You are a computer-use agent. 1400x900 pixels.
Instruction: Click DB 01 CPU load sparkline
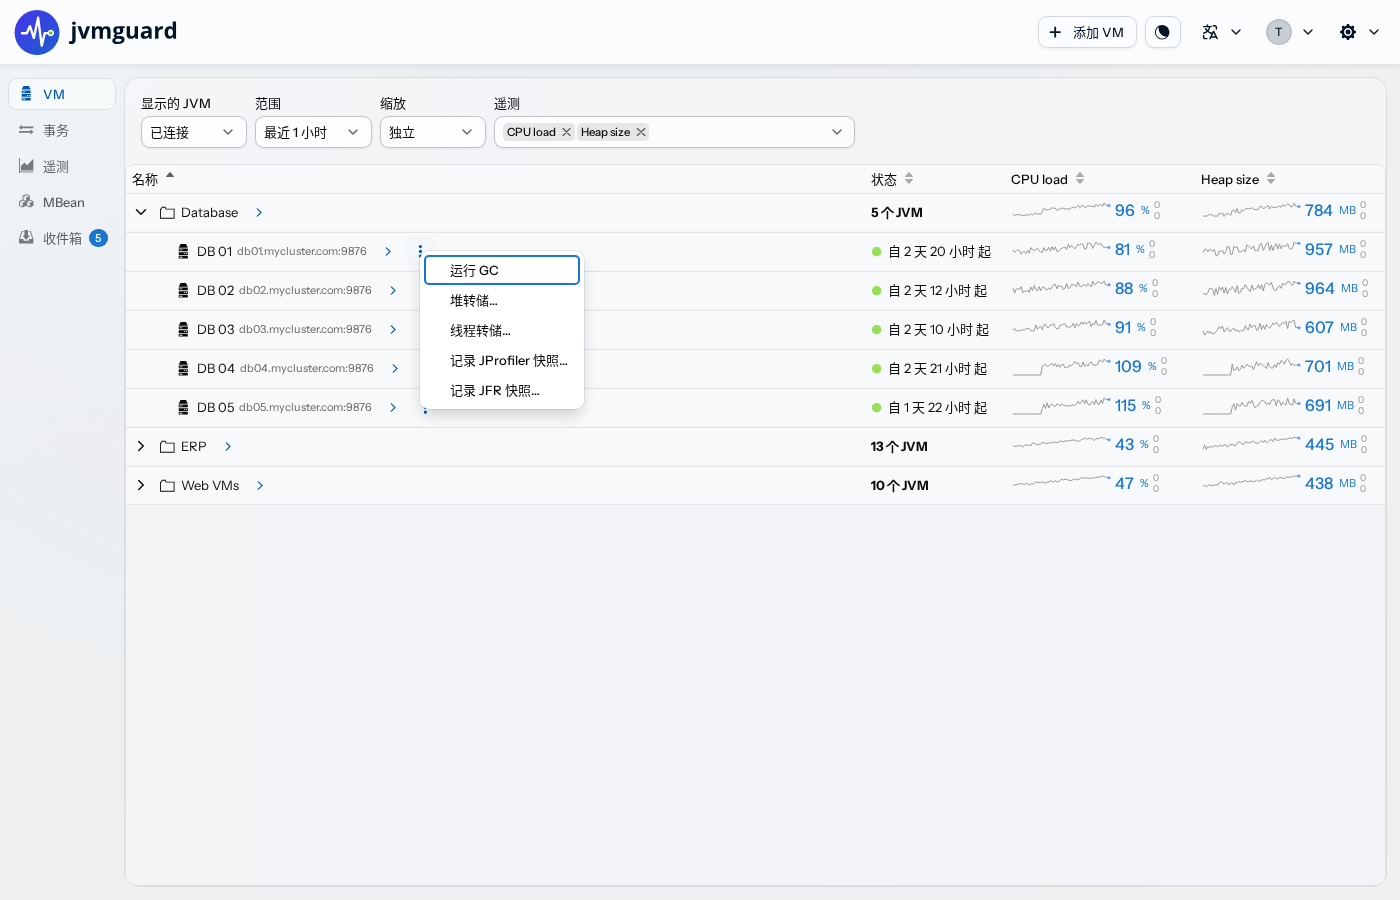(x=1061, y=248)
